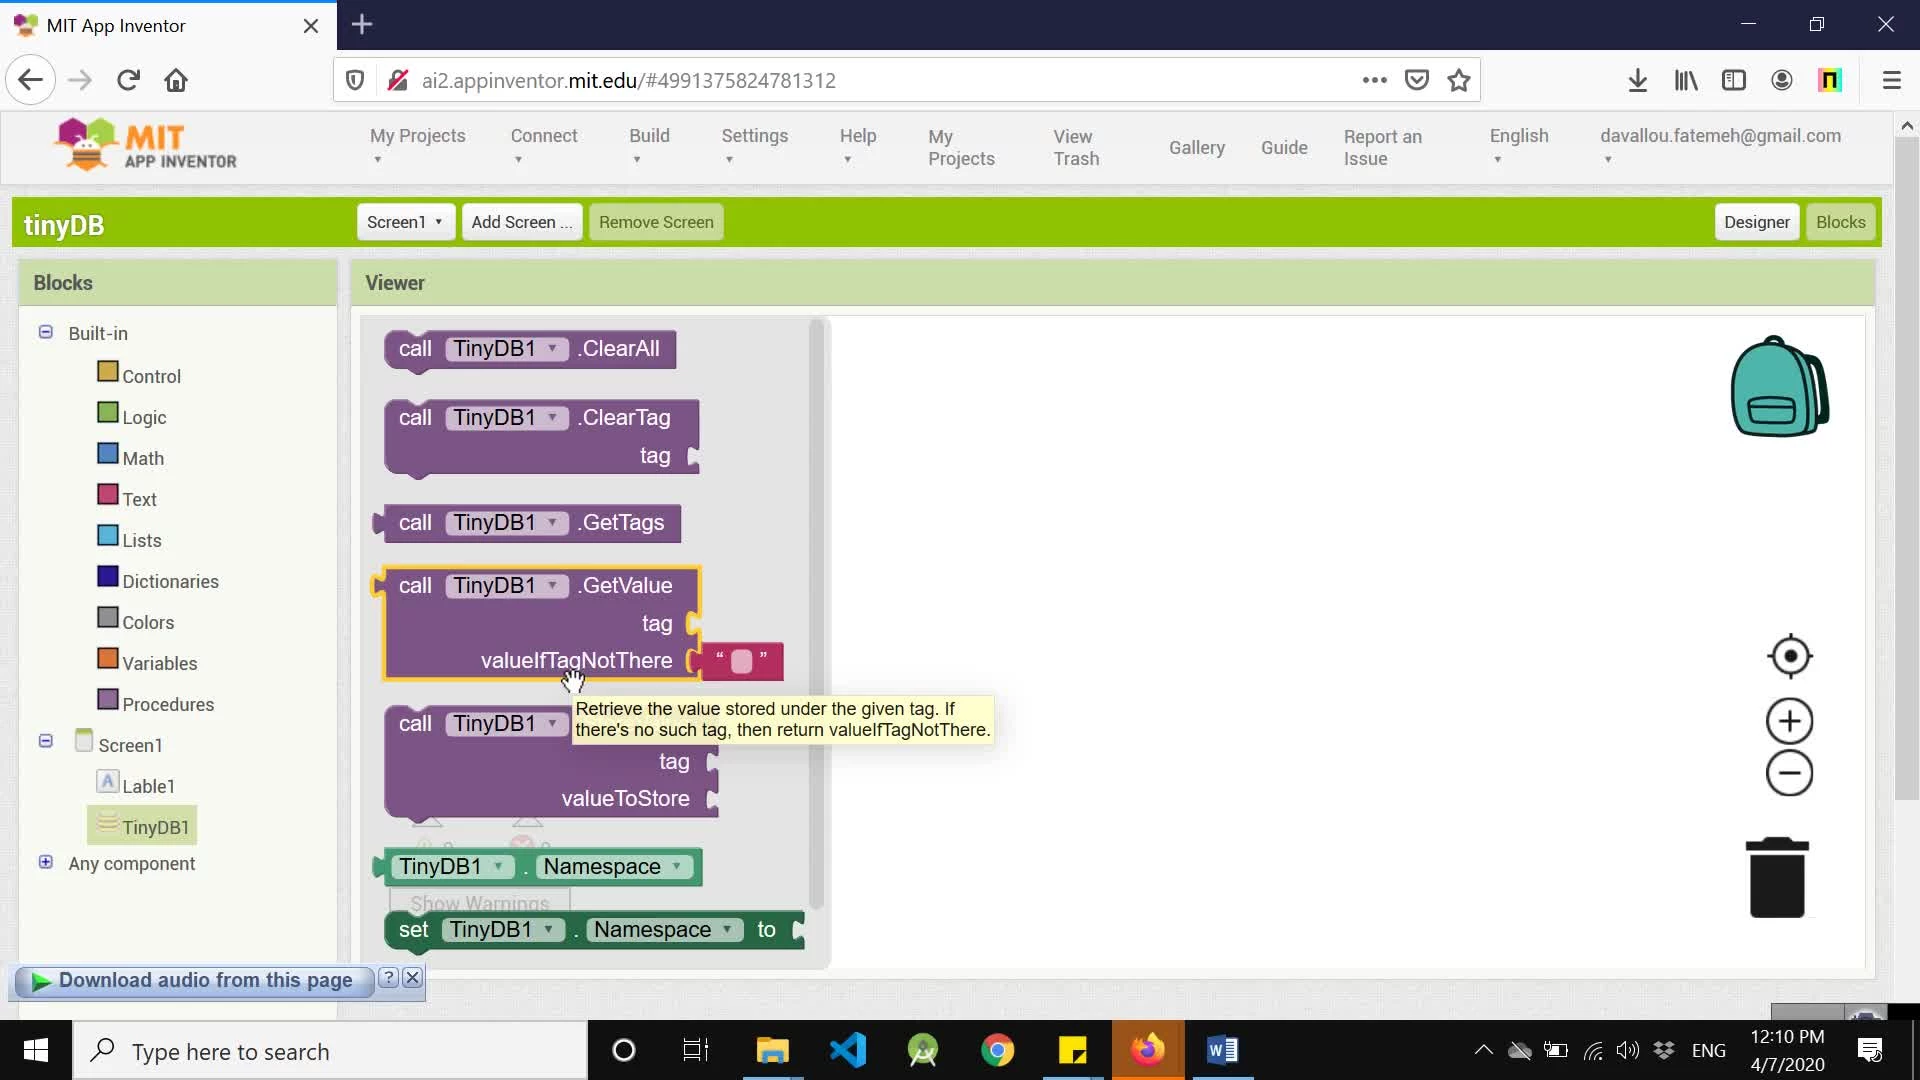Viewport: 1920px width, 1080px height.
Task: Open the Firefox hamburger menu
Action: (1891, 80)
